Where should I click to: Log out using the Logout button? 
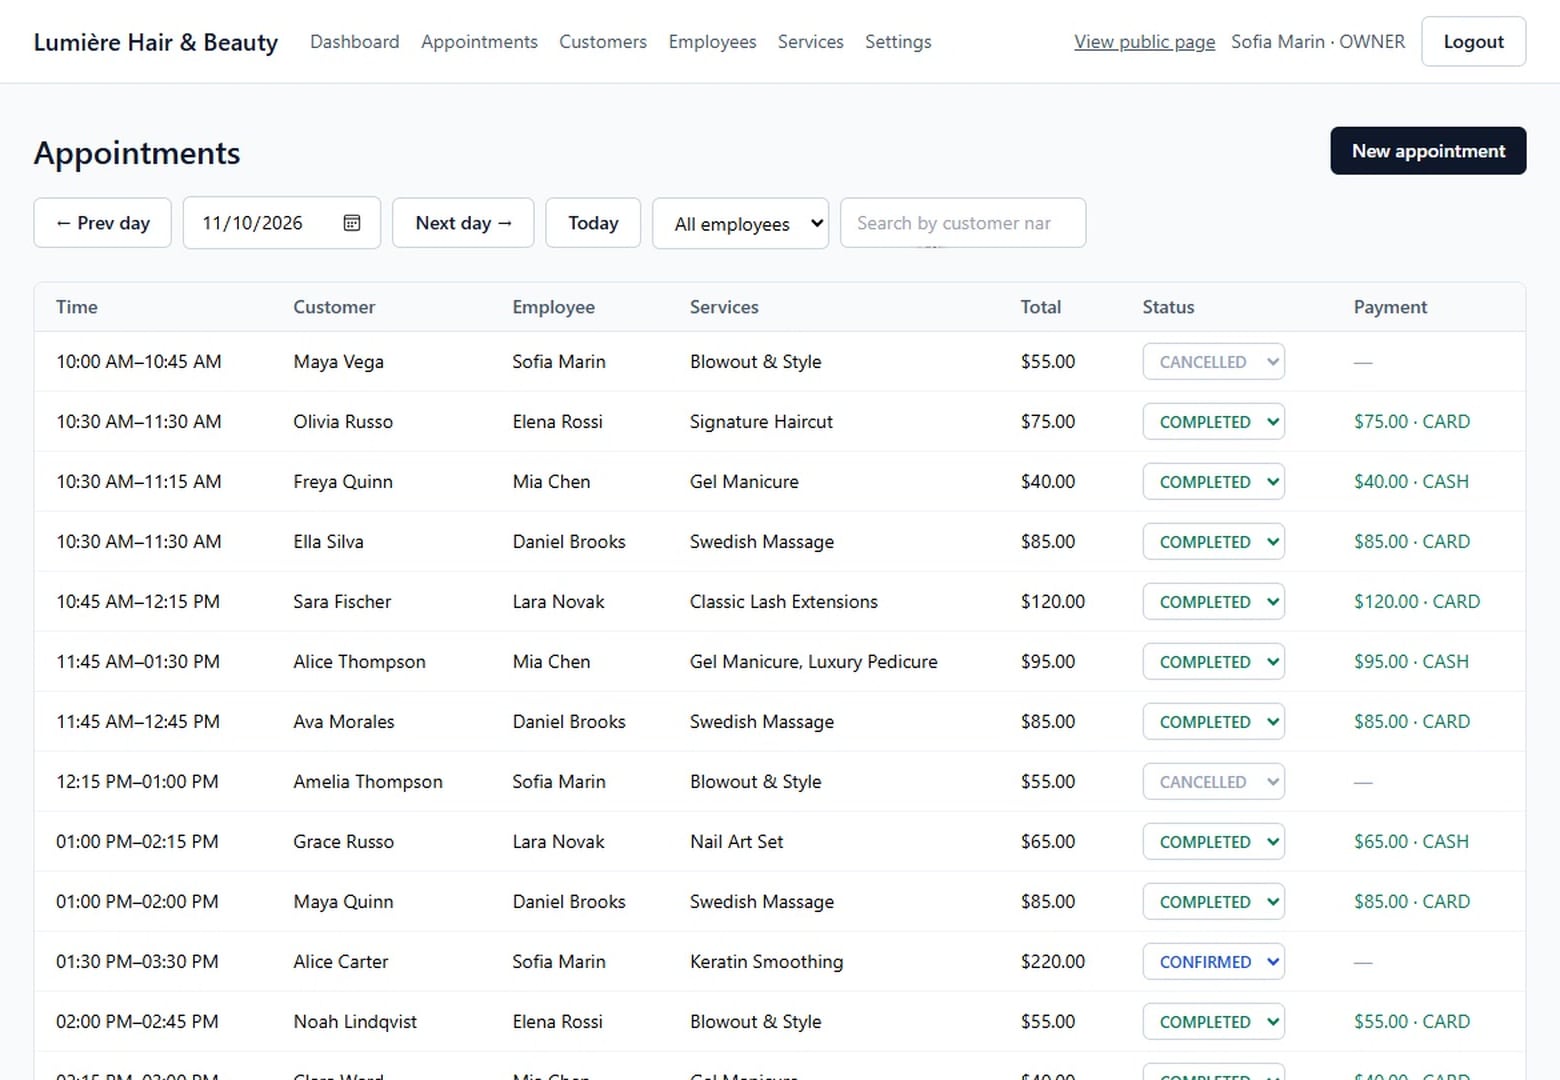(x=1474, y=42)
